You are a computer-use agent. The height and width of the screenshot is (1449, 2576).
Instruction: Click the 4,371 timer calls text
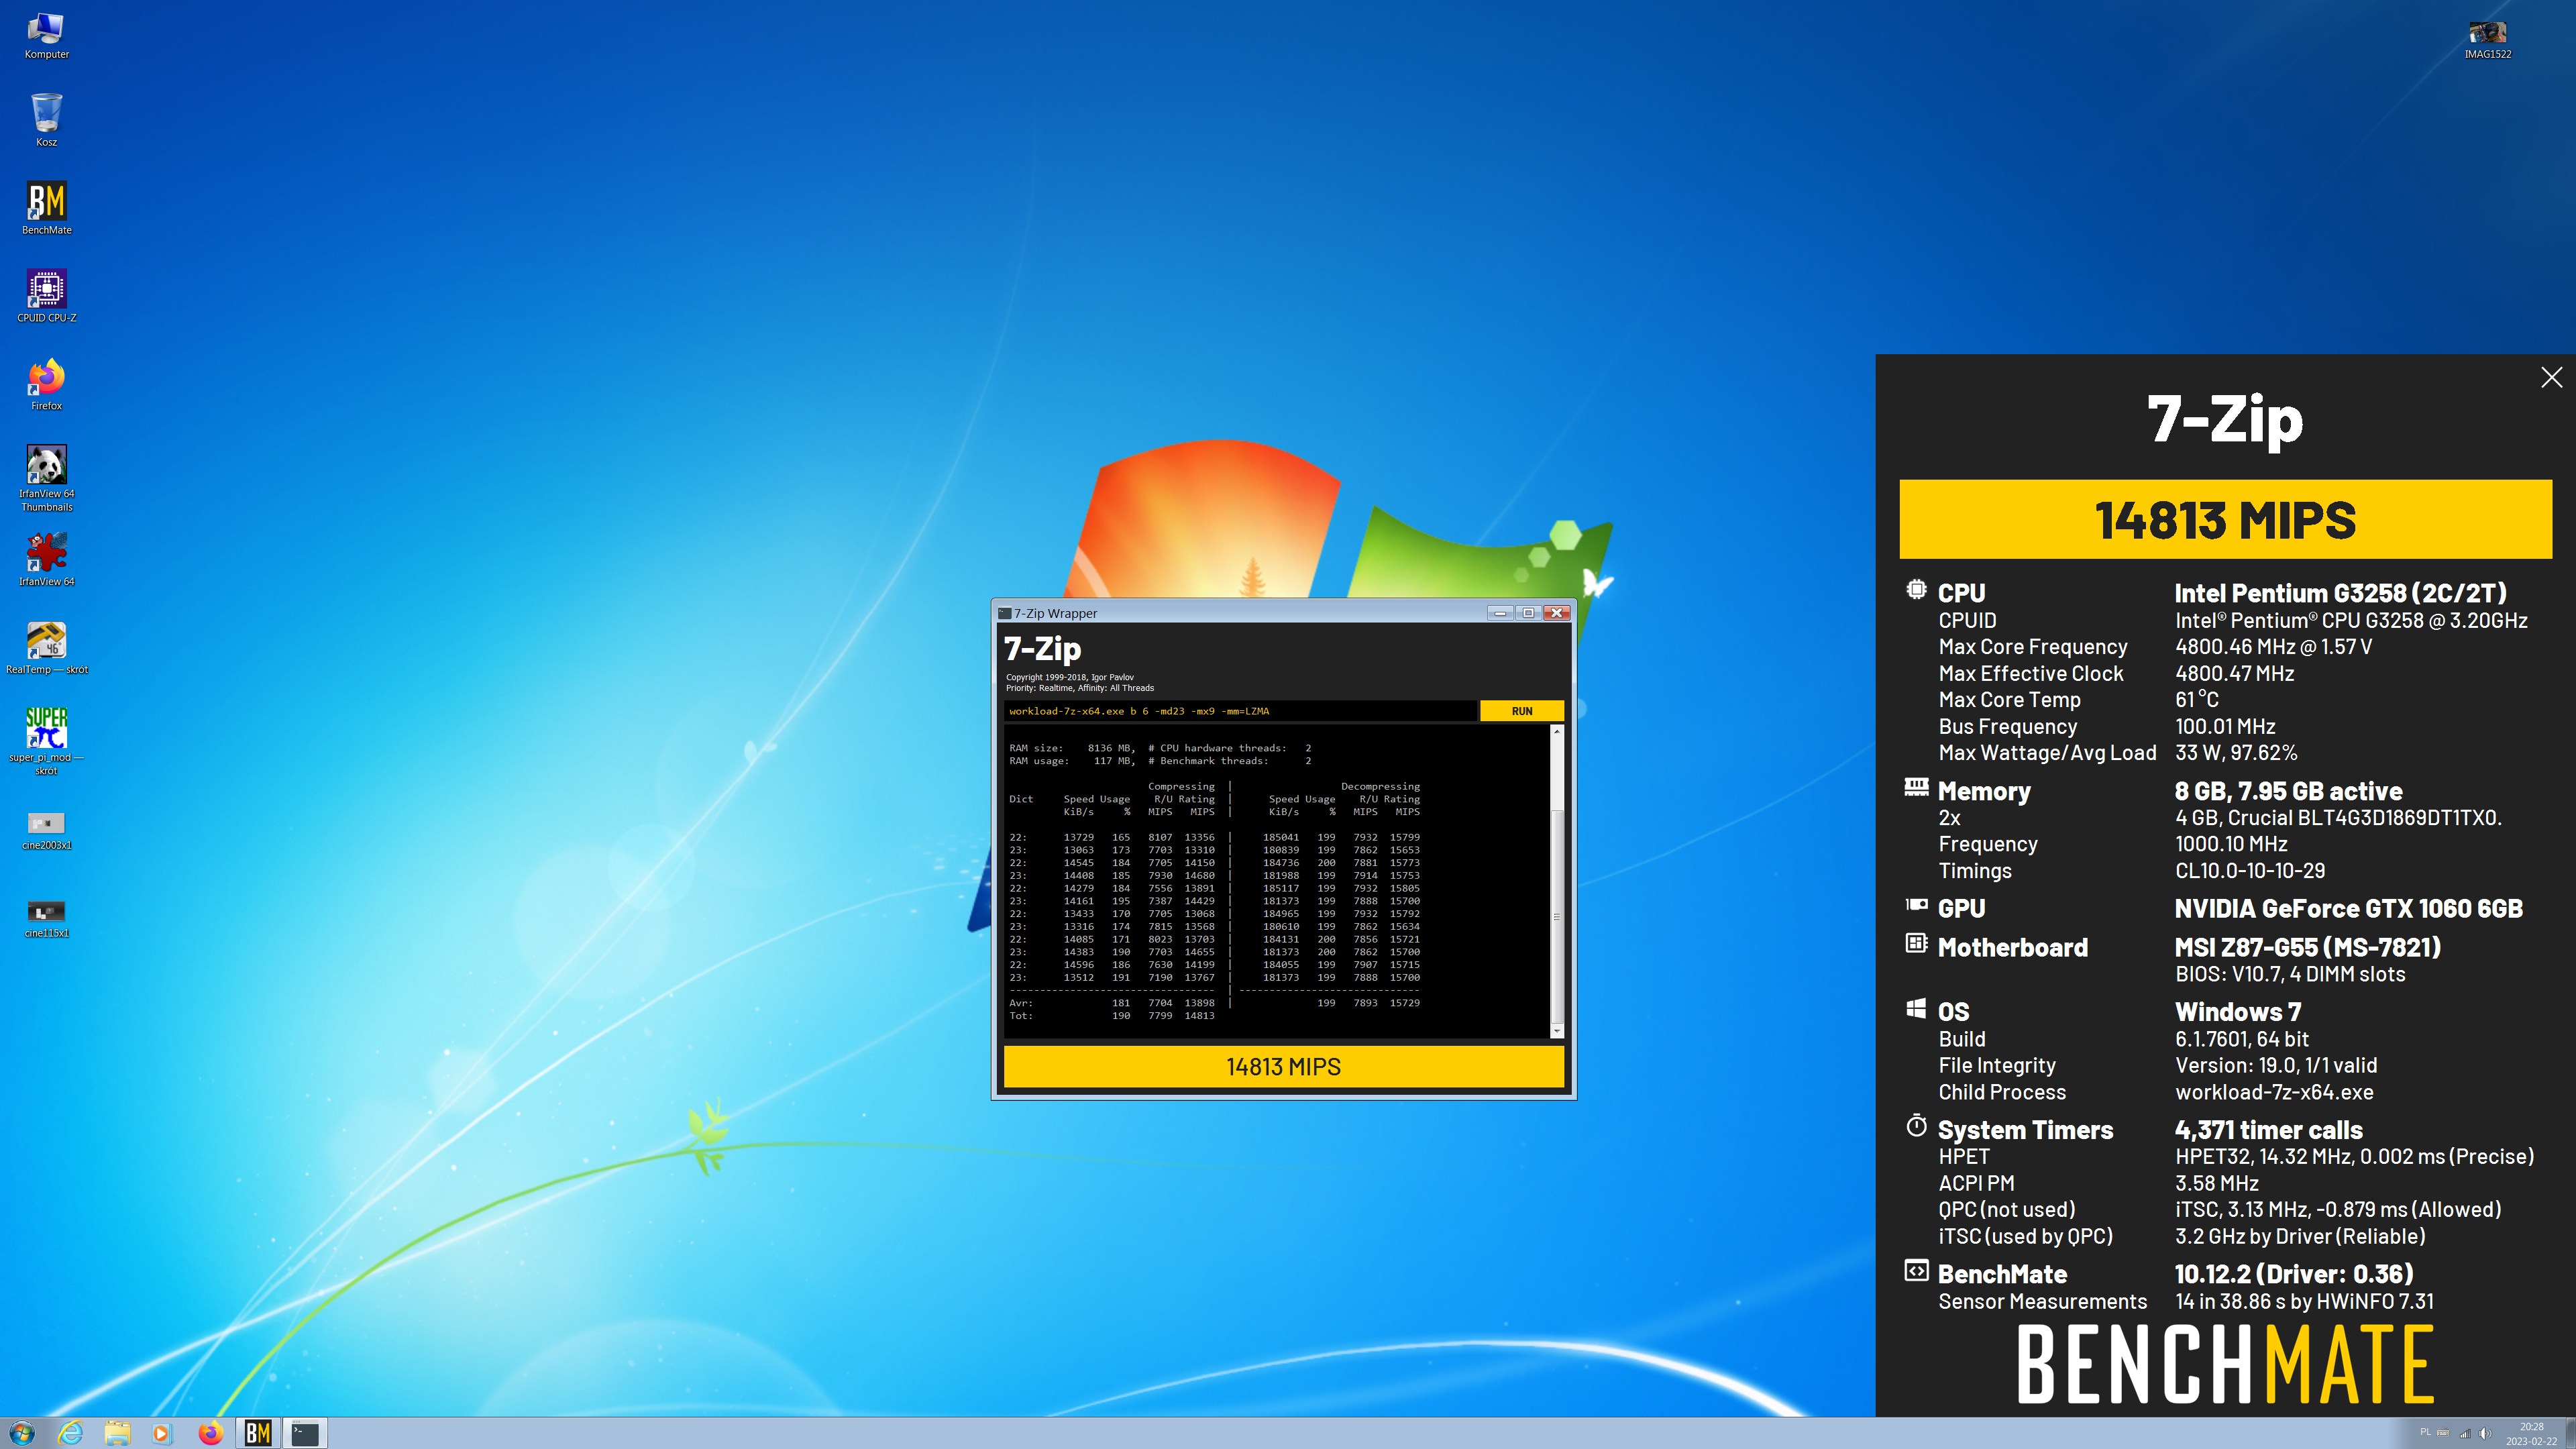tap(2268, 1130)
